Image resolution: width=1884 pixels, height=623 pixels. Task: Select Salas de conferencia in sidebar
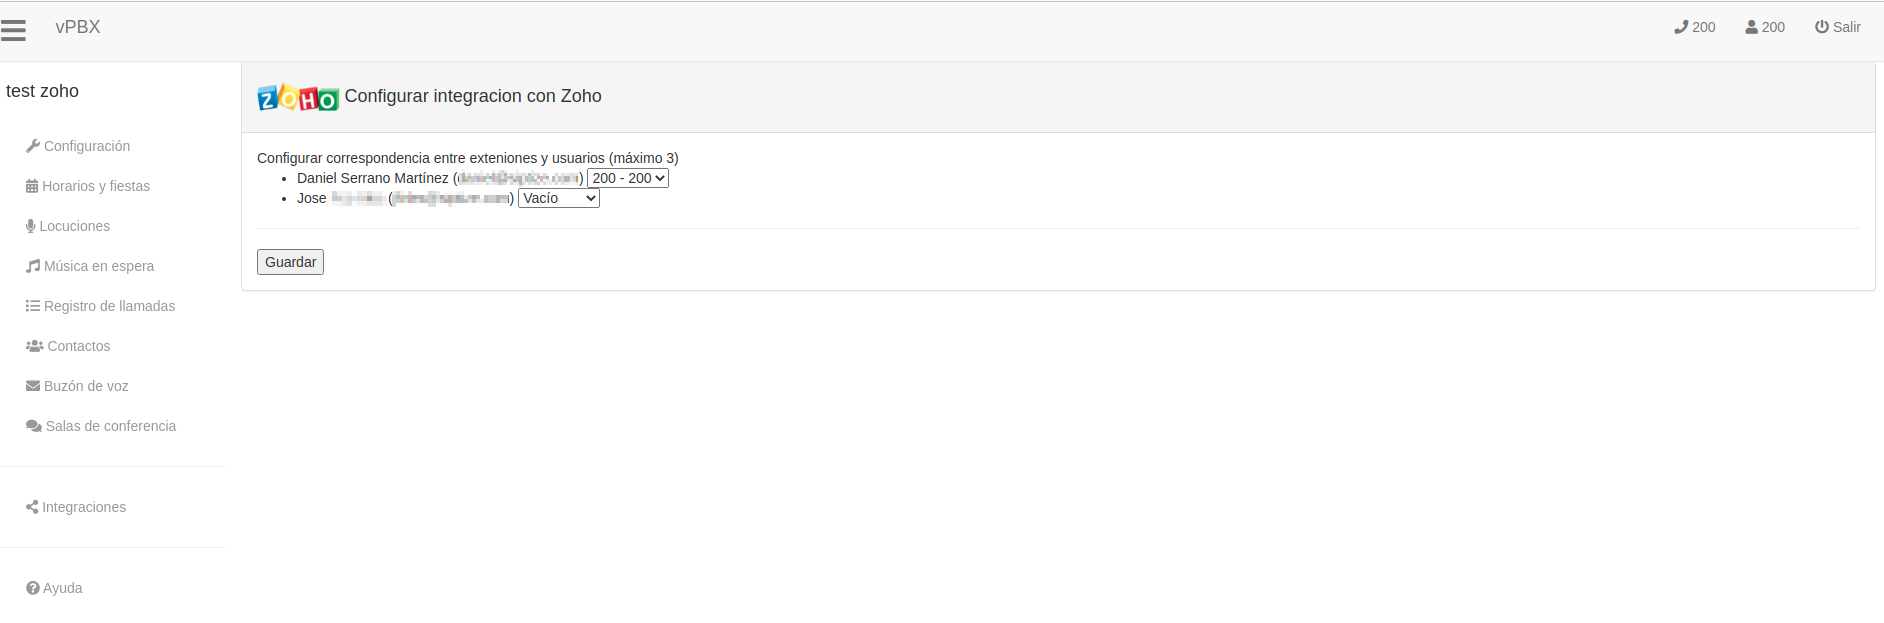coord(101,426)
